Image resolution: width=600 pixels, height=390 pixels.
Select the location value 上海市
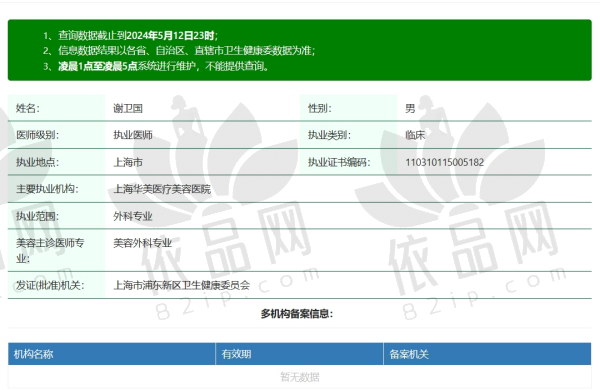click(x=128, y=162)
